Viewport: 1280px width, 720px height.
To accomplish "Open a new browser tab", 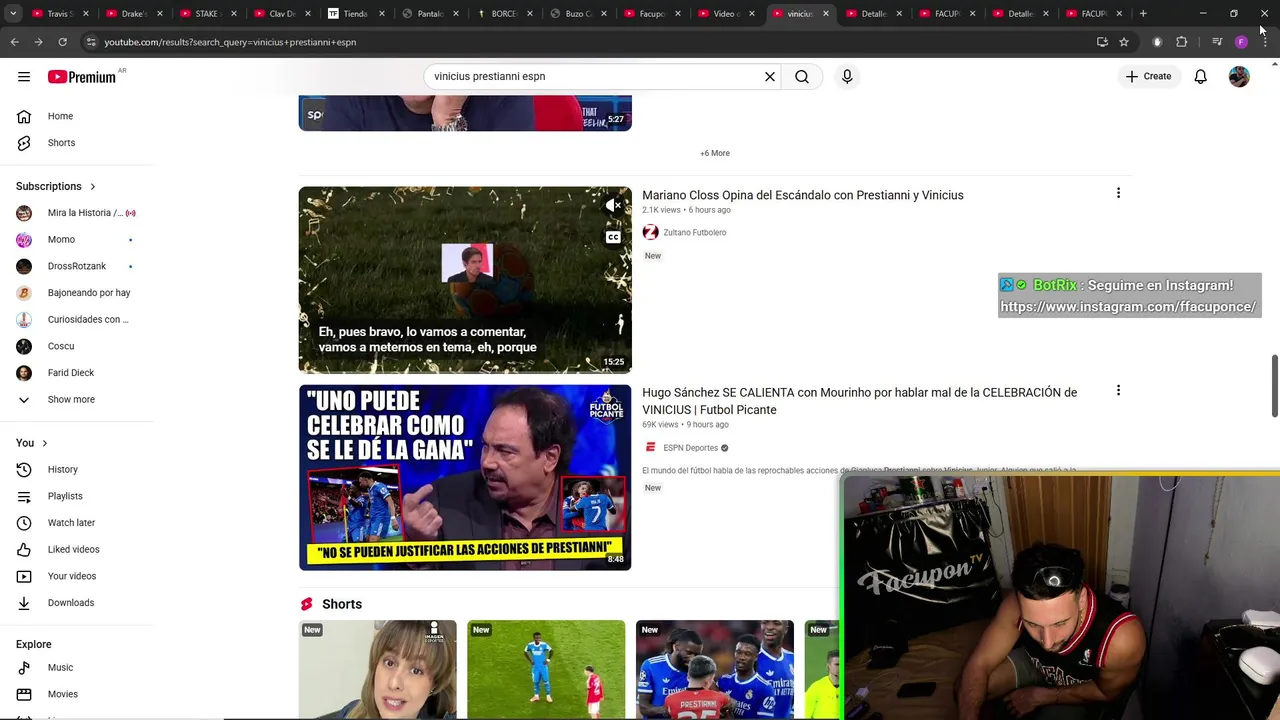I will pyautogui.click(x=1143, y=14).
